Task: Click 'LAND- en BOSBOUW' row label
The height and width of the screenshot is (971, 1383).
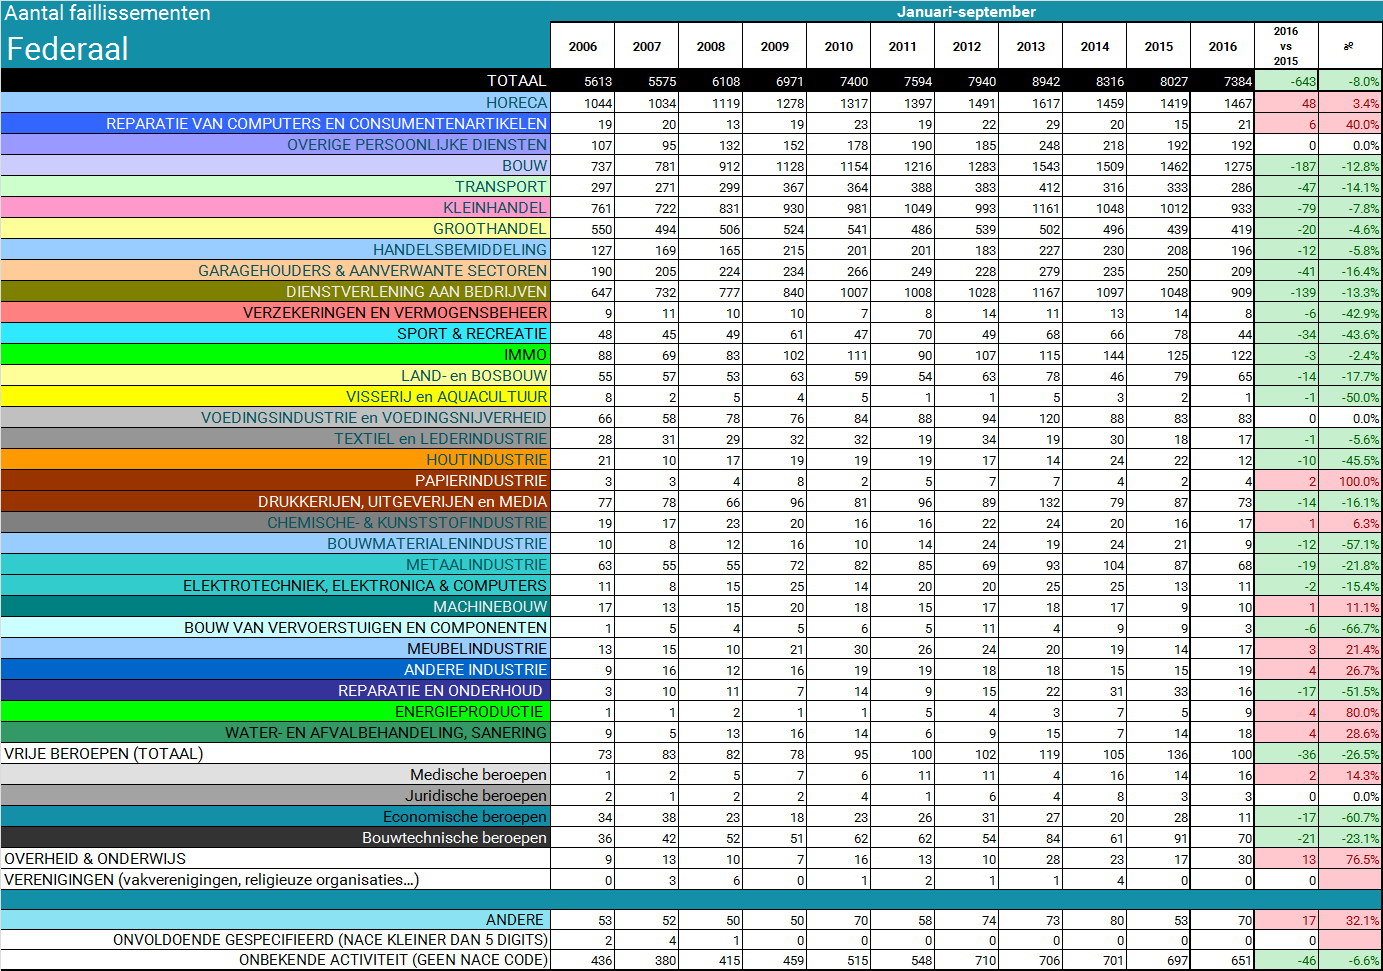Action: pyautogui.click(x=474, y=375)
